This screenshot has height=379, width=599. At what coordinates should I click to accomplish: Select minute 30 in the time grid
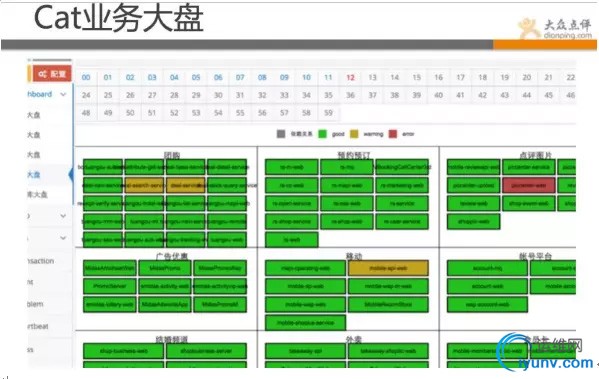(218, 95)
